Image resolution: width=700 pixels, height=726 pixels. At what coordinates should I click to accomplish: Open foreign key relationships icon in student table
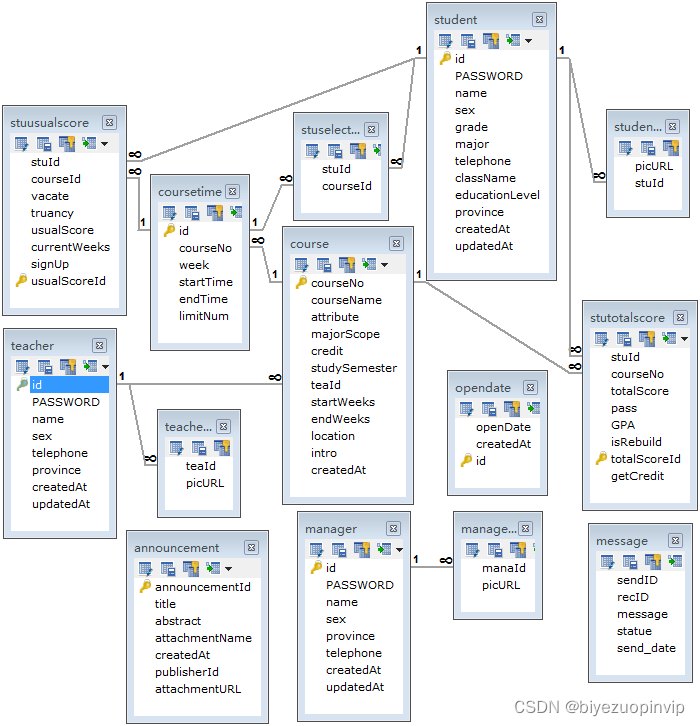point(491,41)
